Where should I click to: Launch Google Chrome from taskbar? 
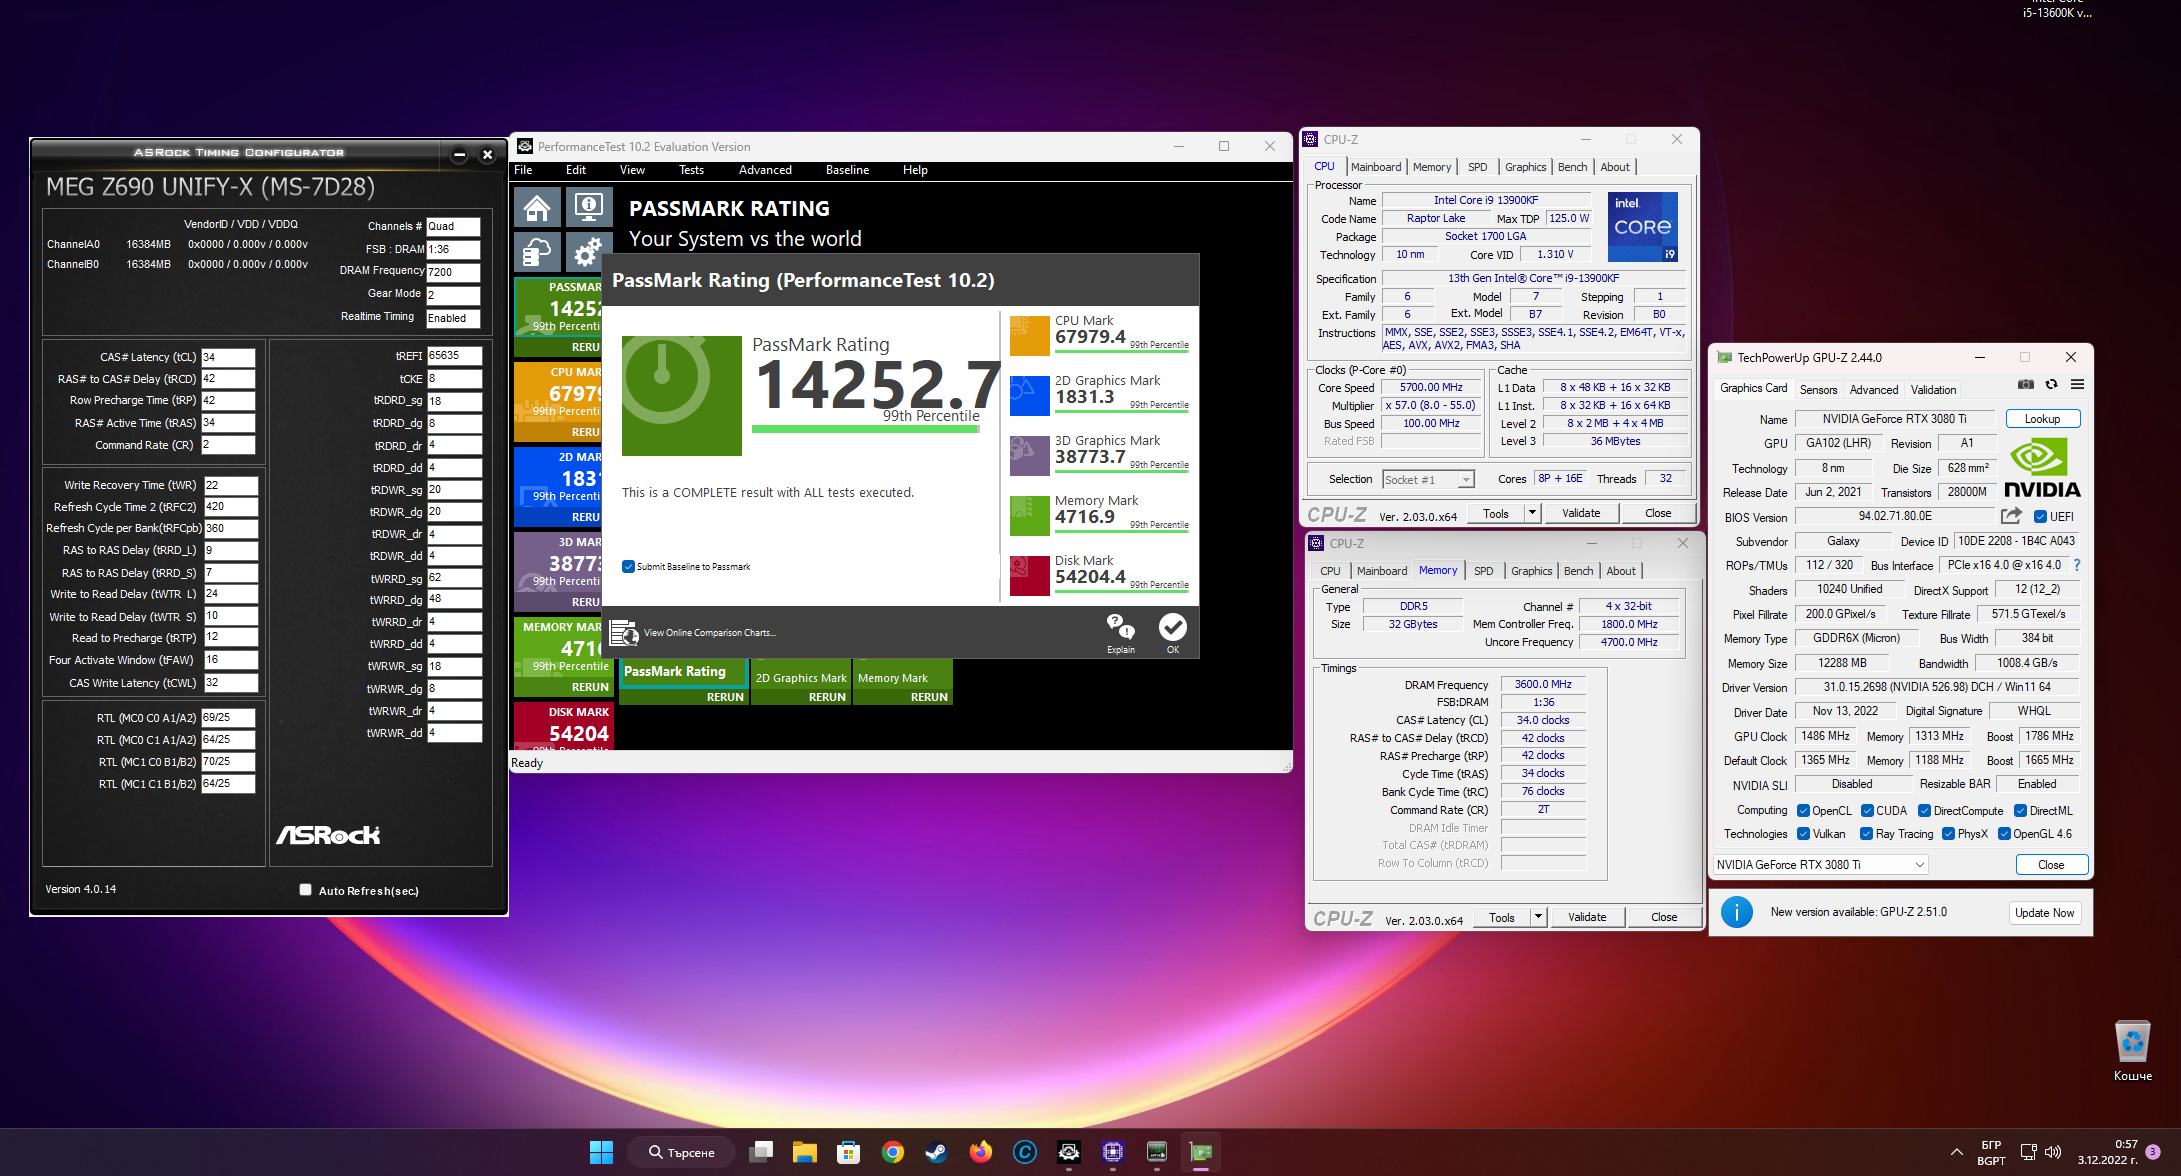tap(893, 1152)
